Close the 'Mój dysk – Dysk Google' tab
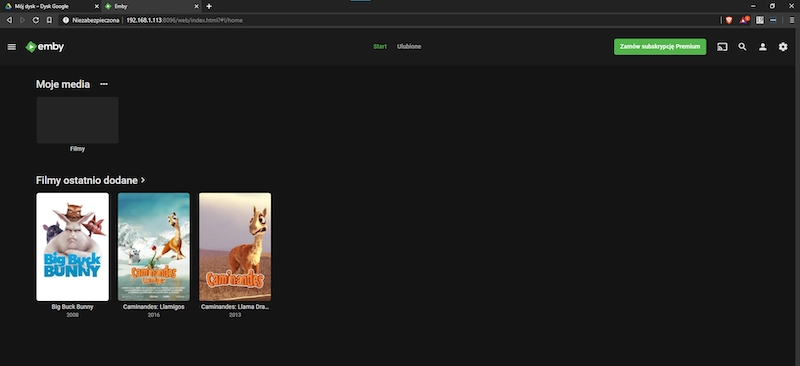800x366 pixels. tap(97, 6)
